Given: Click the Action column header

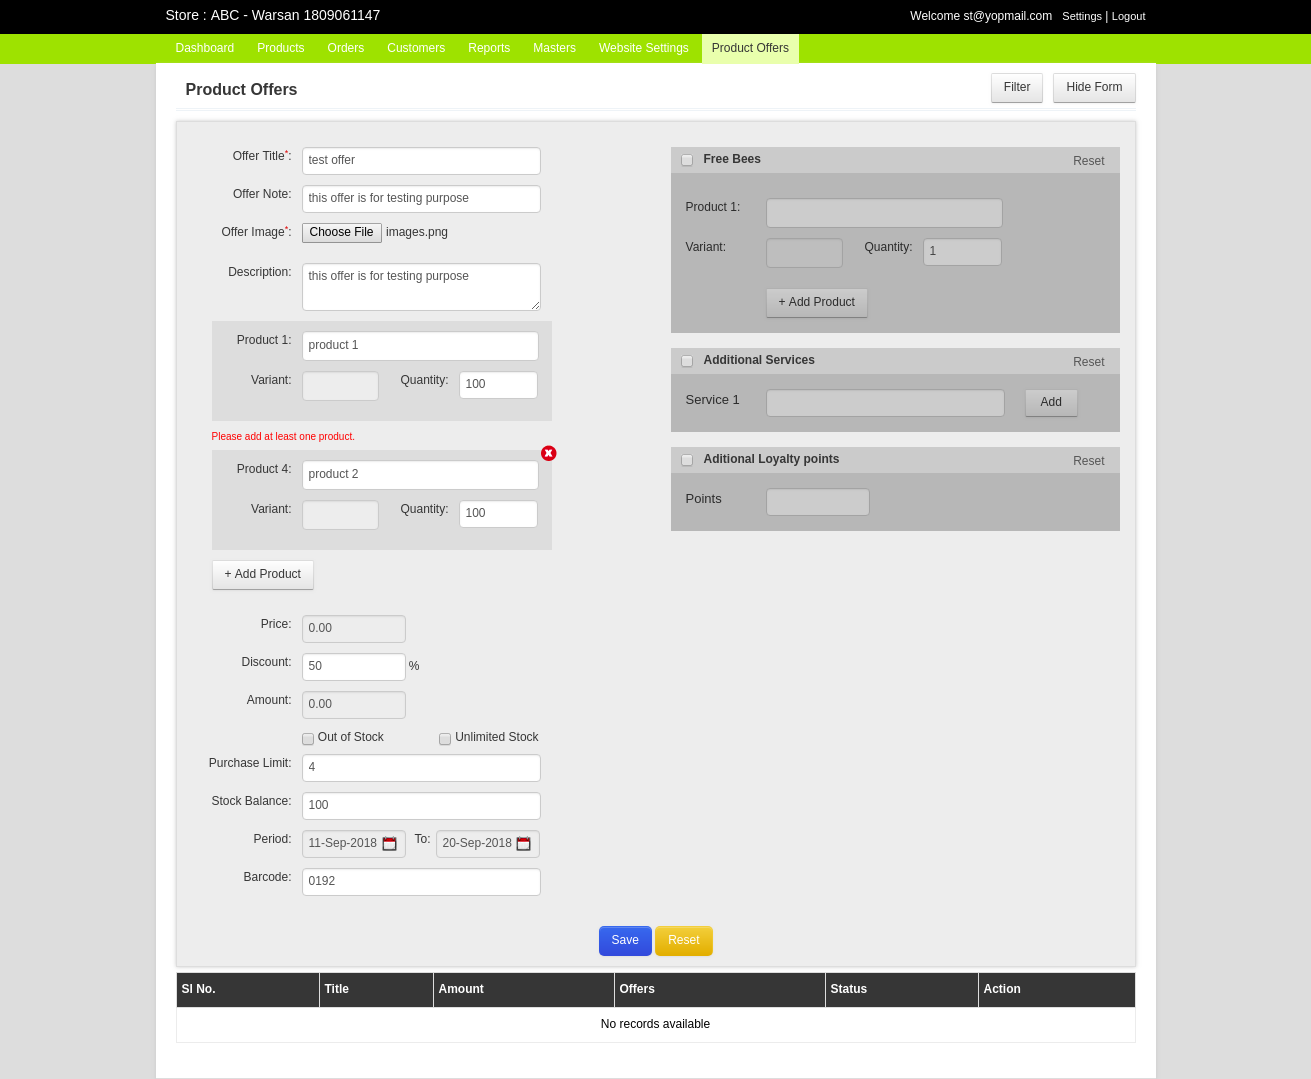Looking at the screenshot, I should click(x=1057, y=990).
